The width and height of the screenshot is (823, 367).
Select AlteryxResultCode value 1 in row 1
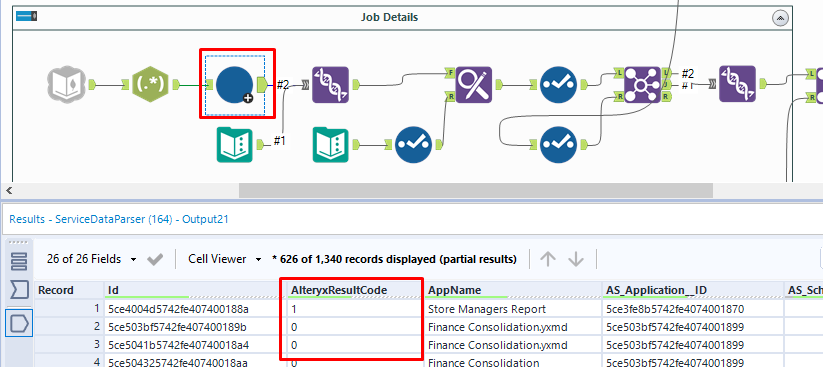click(x=355, y=309)
